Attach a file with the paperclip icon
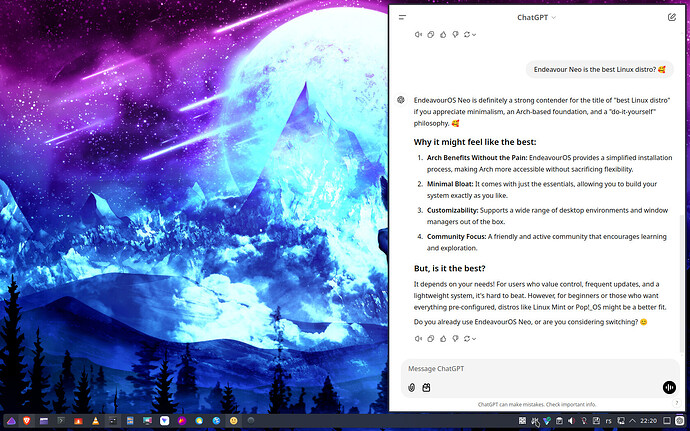The height and width of the screenshot is (431, 690). point(411,387)
